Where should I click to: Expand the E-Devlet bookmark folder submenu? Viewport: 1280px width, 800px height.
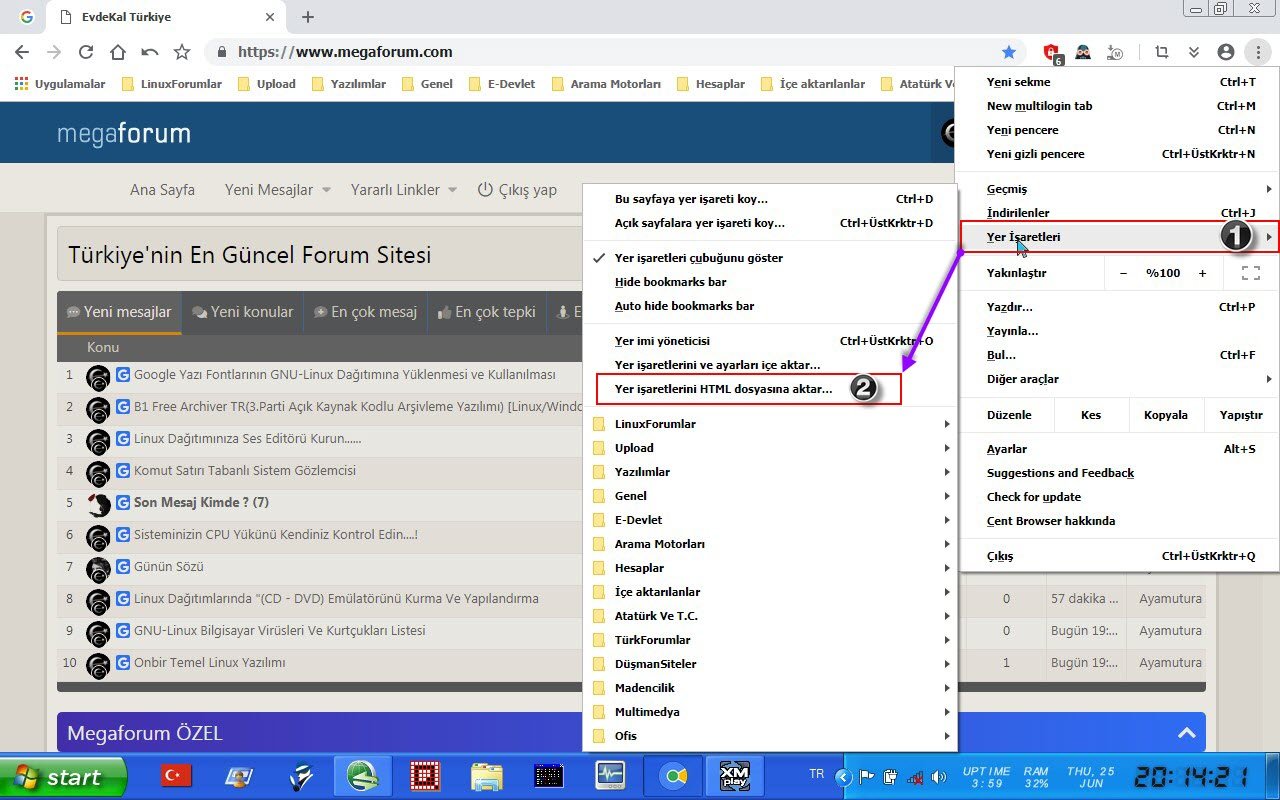click(770, 520)
